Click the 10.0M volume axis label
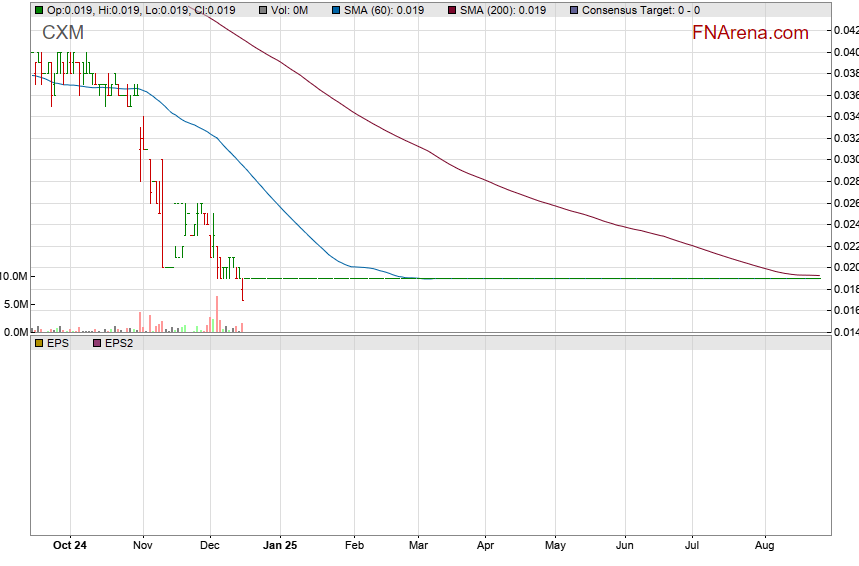Screen dimensions: 859x566 coord(14,276)
